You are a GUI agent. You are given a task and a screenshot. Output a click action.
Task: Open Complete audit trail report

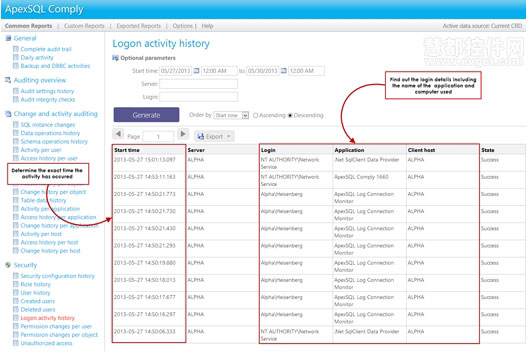click(x=46, y=49)
